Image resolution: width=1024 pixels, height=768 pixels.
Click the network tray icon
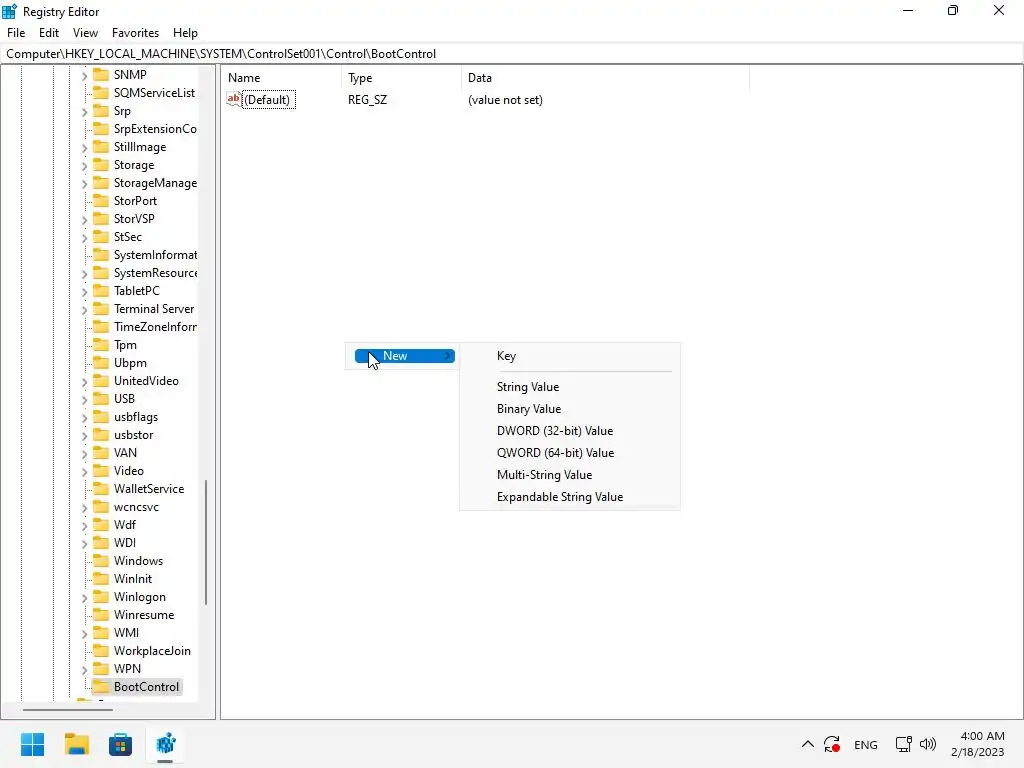click(903, 744)
